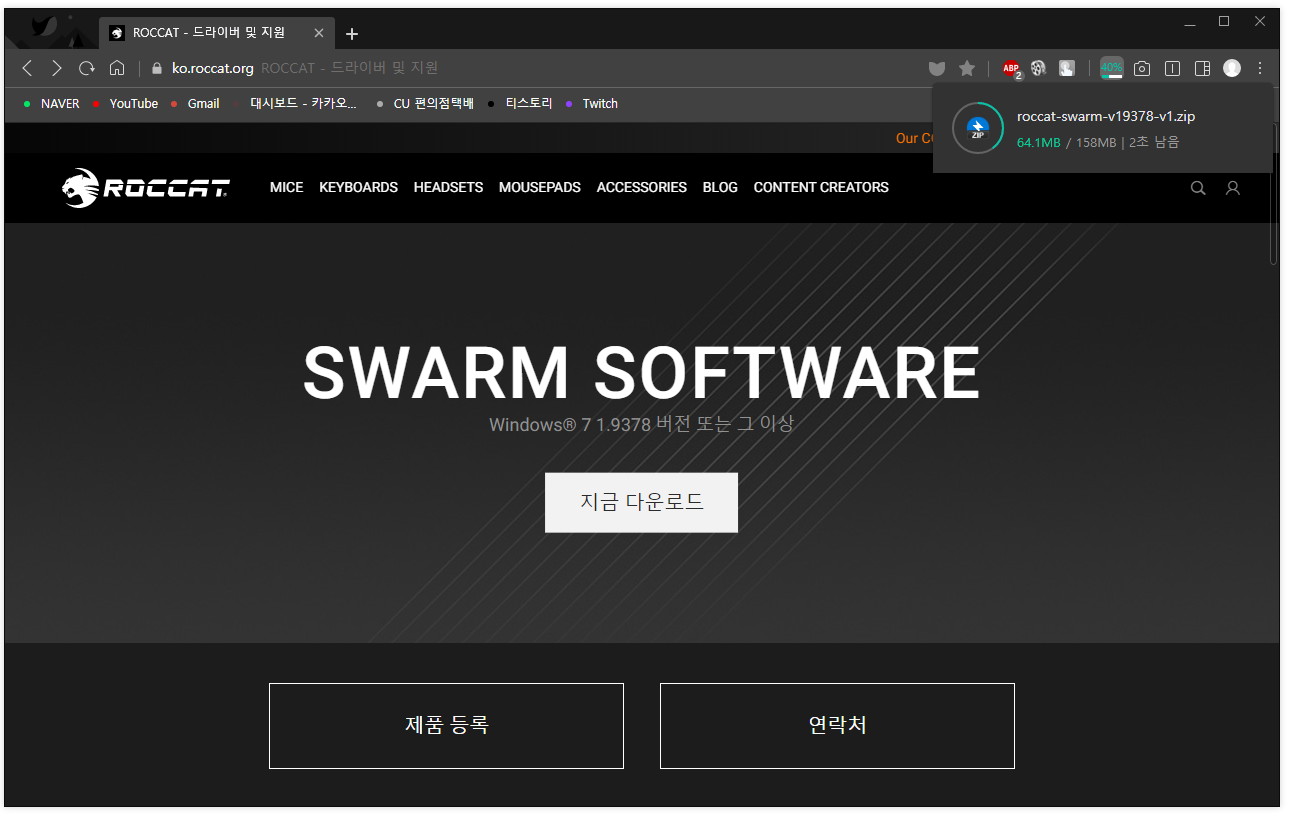Click the 64.1MB downloaded size text

1038,143
